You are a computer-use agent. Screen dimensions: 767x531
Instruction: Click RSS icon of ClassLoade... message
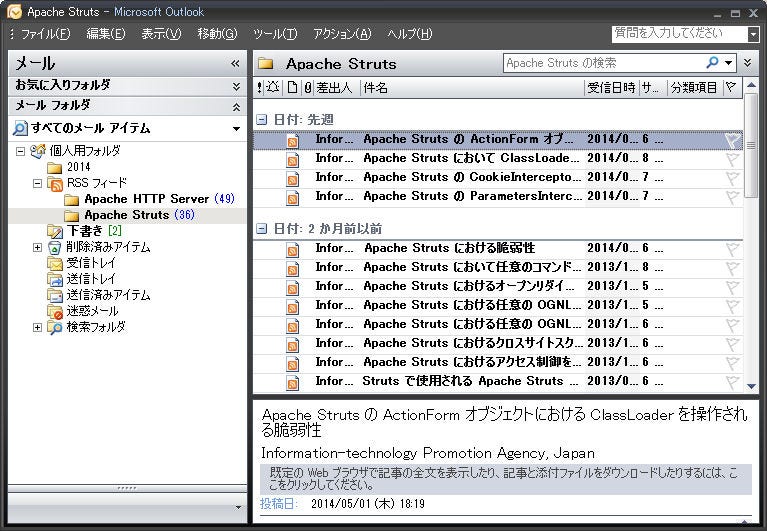pyautogui.click(x=293, y=160)
